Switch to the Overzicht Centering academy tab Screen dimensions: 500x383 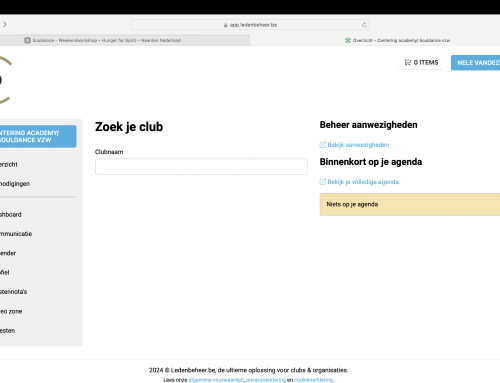[375, 40]
